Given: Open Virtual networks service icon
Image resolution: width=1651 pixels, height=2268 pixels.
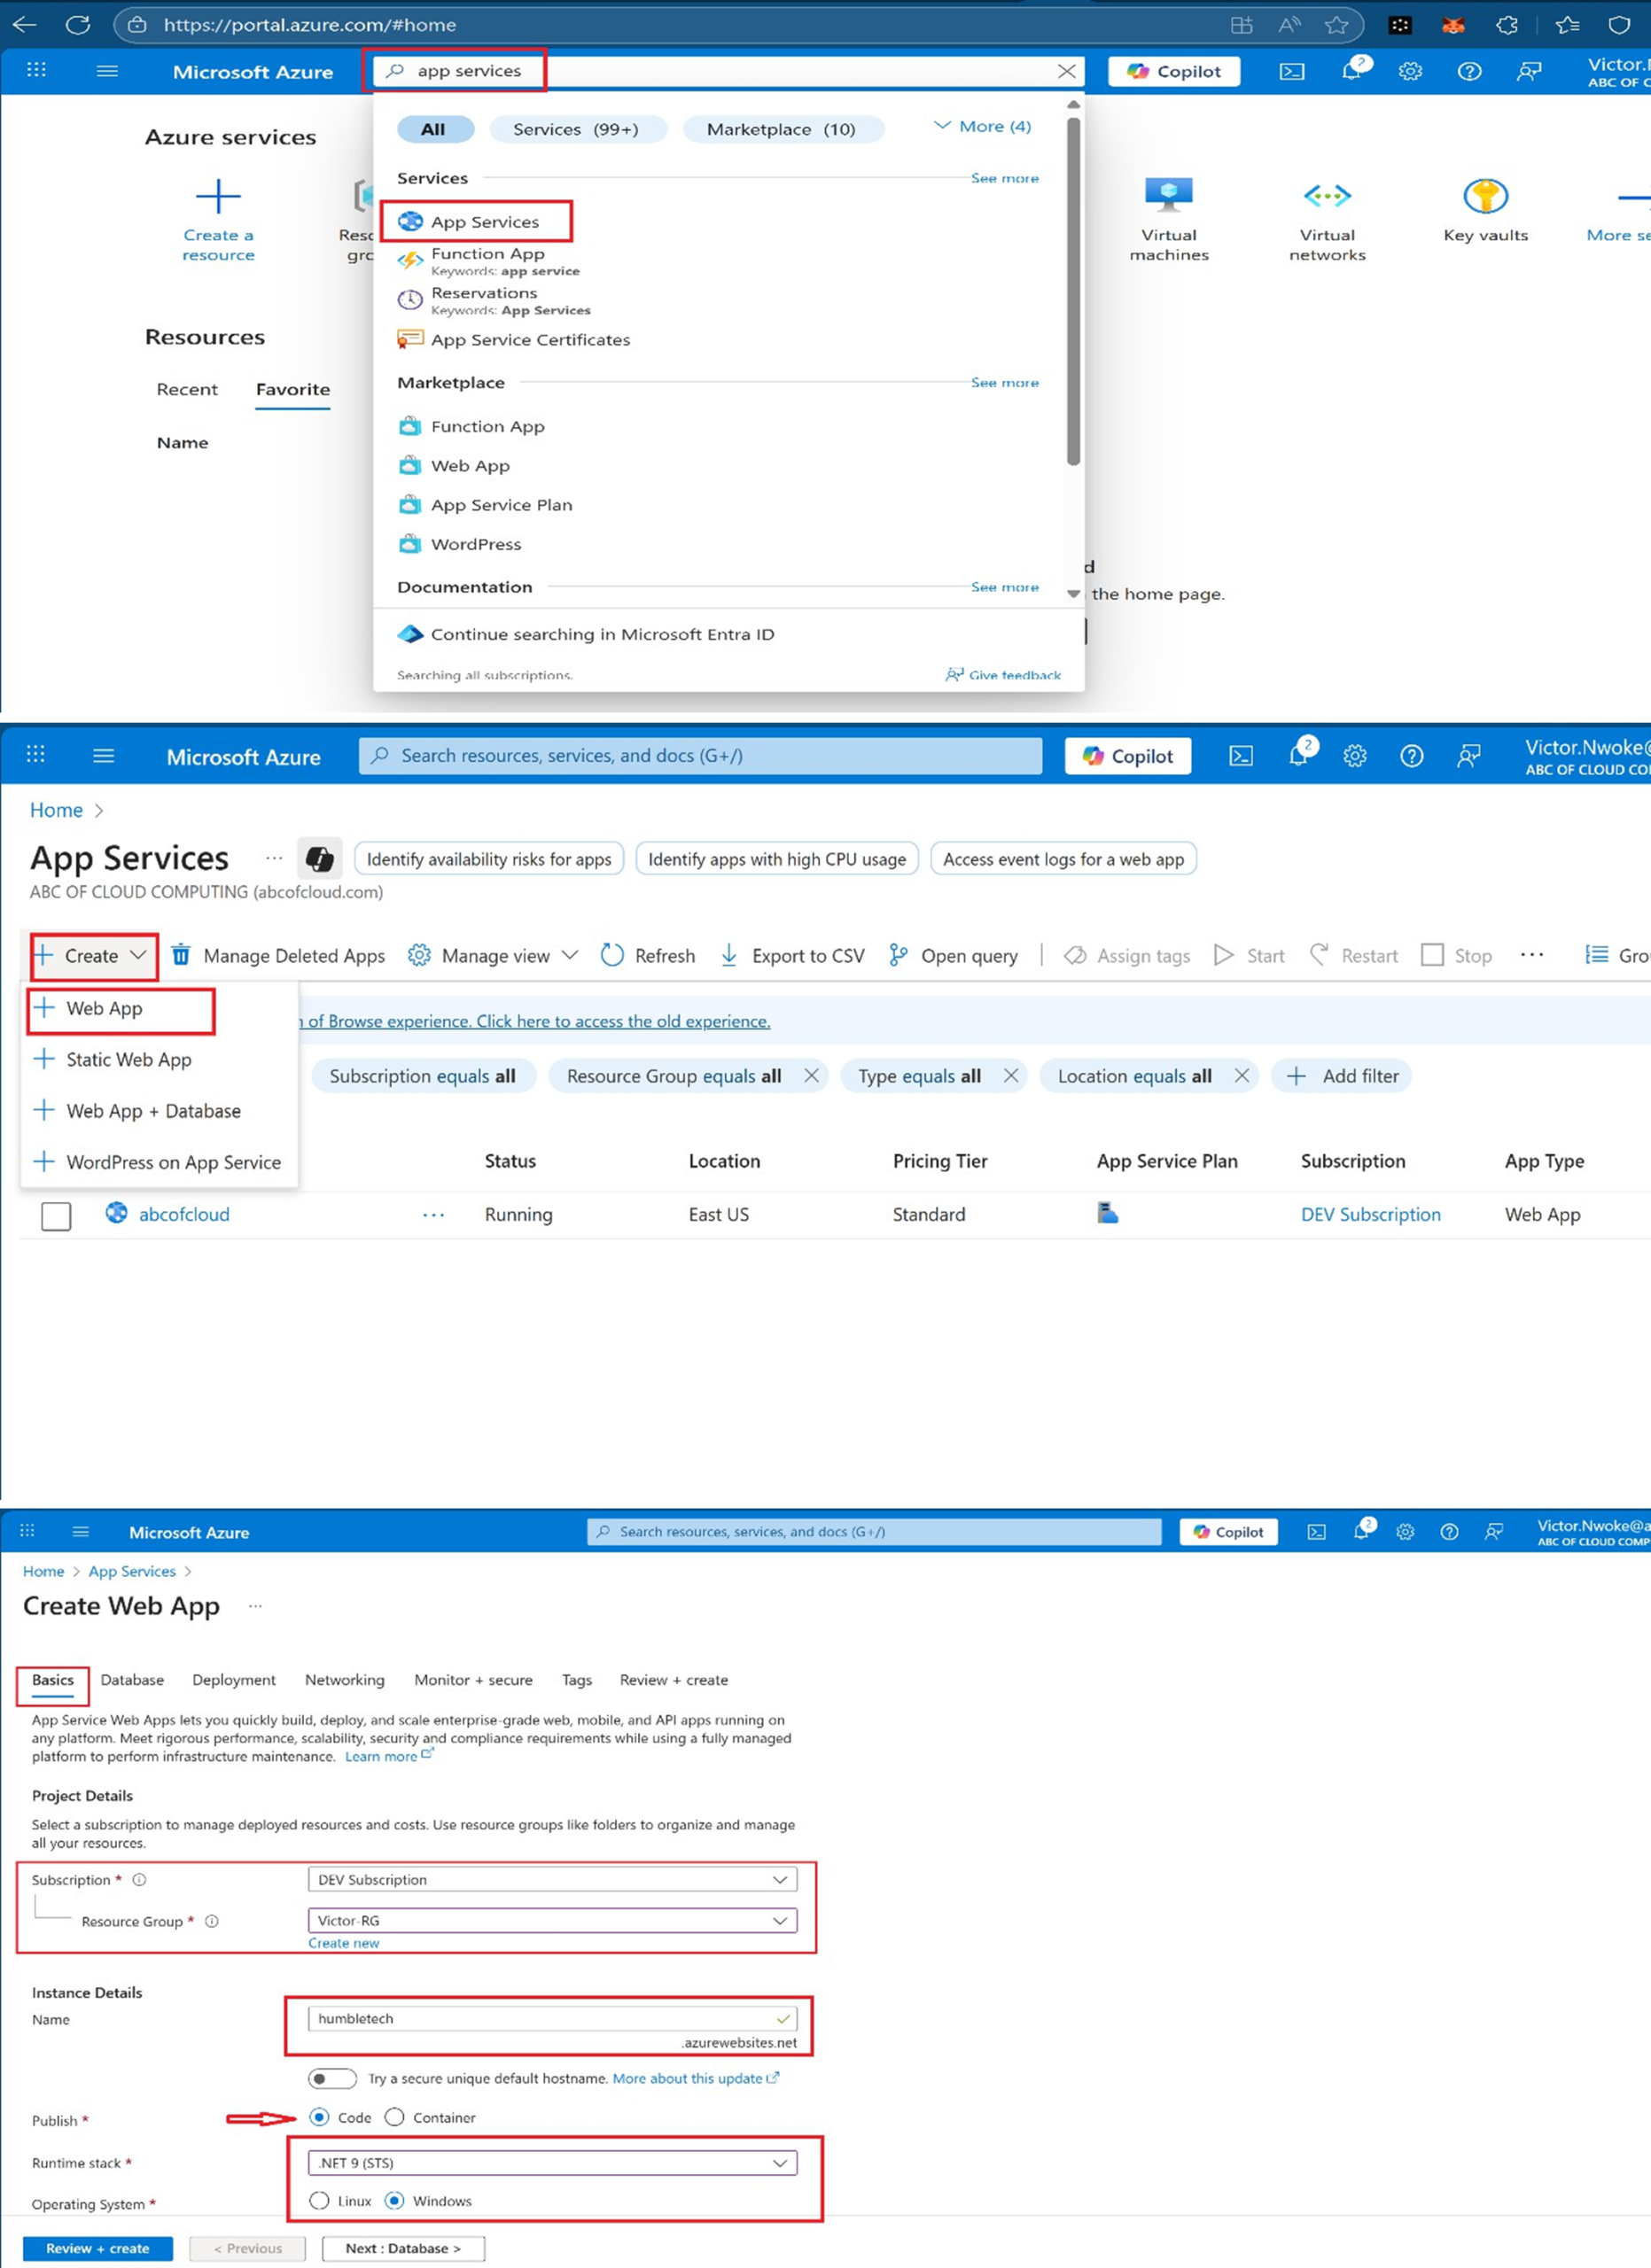Looking at the screenshot, I should (x=1327, y=195).
